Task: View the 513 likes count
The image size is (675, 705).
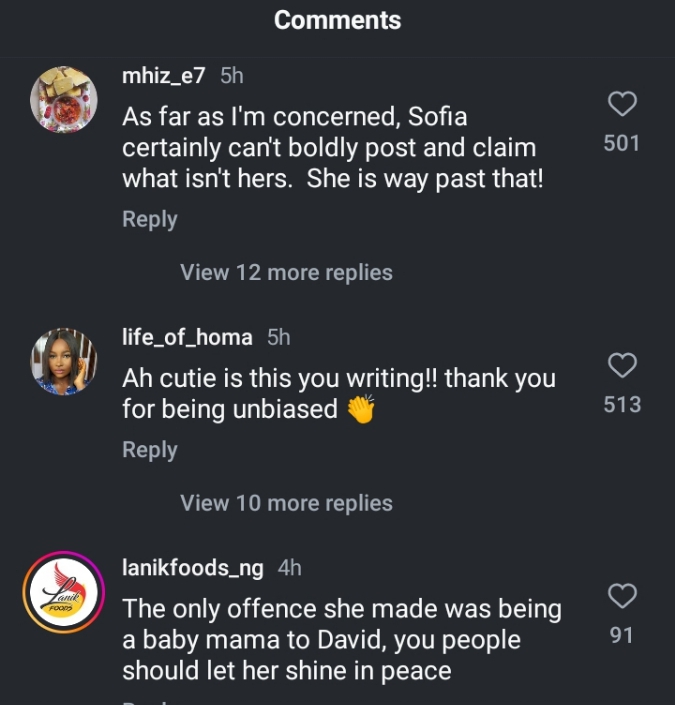Action: [622, 405]
